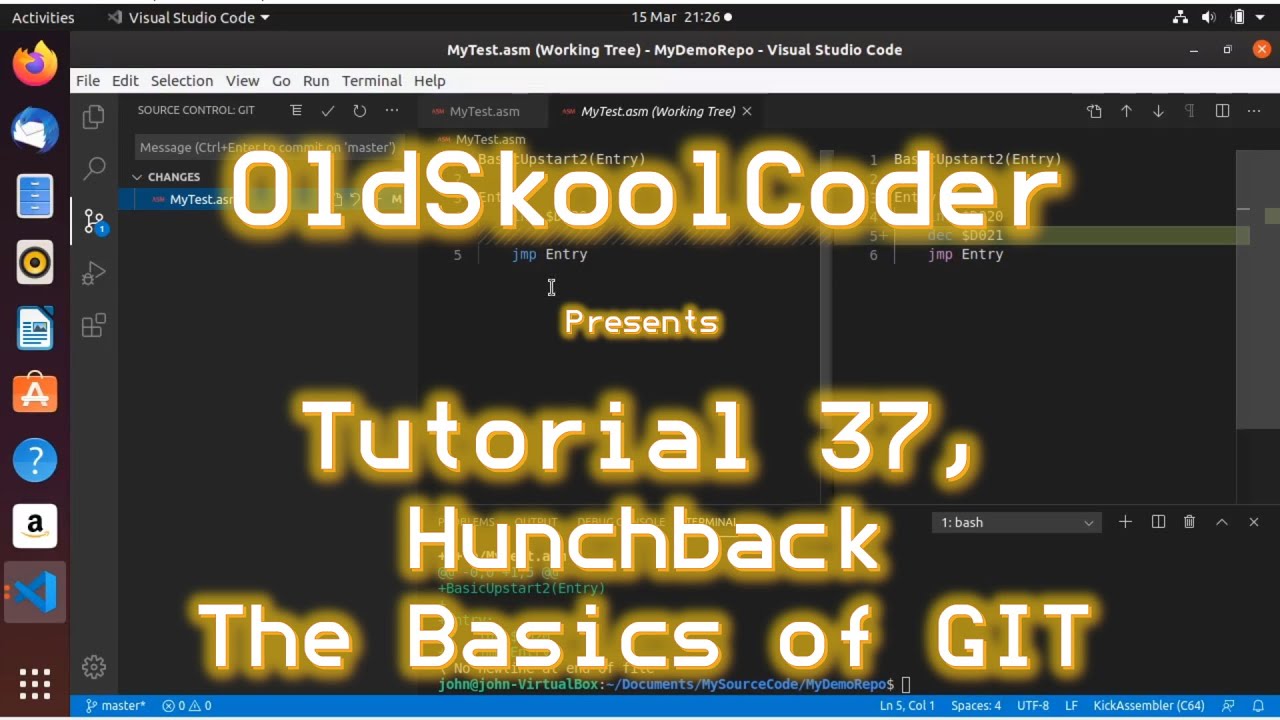Split the terminal panel
This screenshot has height=720, width=1280.
(1158, 522)
